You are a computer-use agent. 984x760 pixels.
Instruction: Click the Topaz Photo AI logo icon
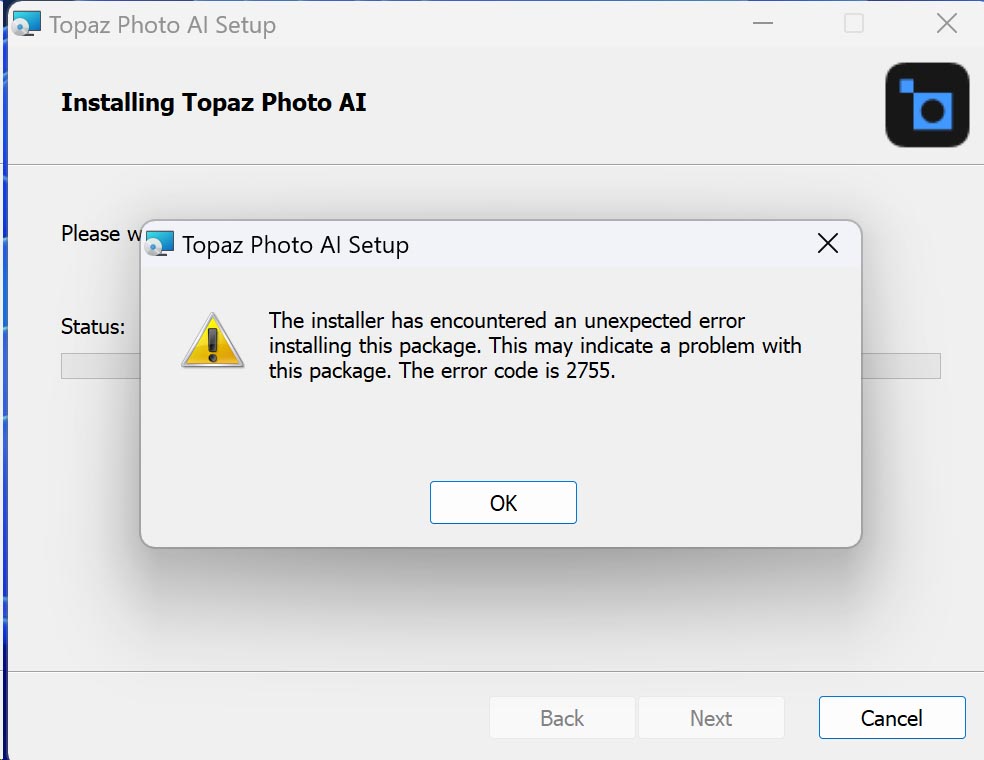927,105
